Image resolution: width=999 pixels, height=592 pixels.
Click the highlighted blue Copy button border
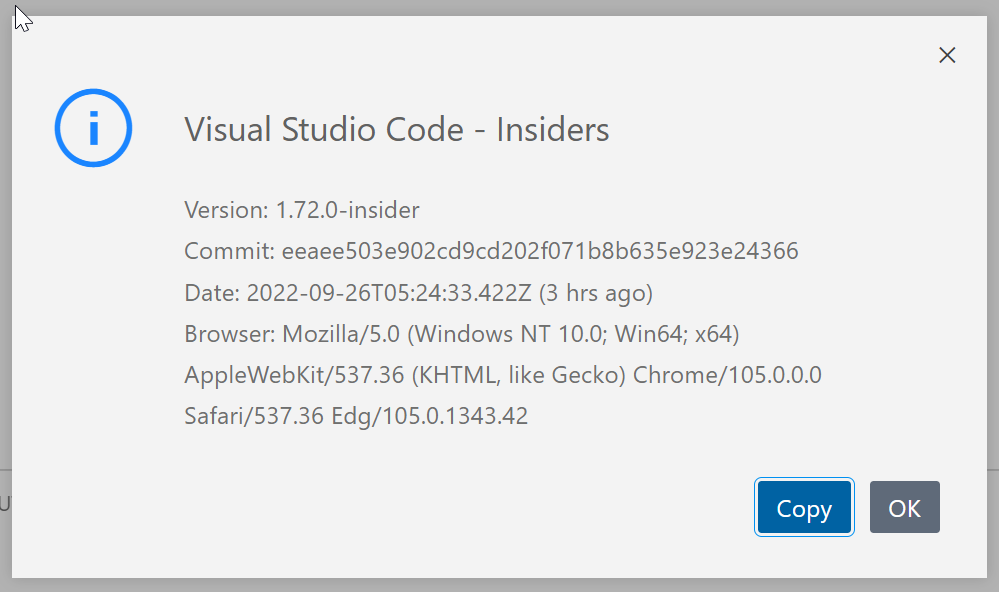804,507
